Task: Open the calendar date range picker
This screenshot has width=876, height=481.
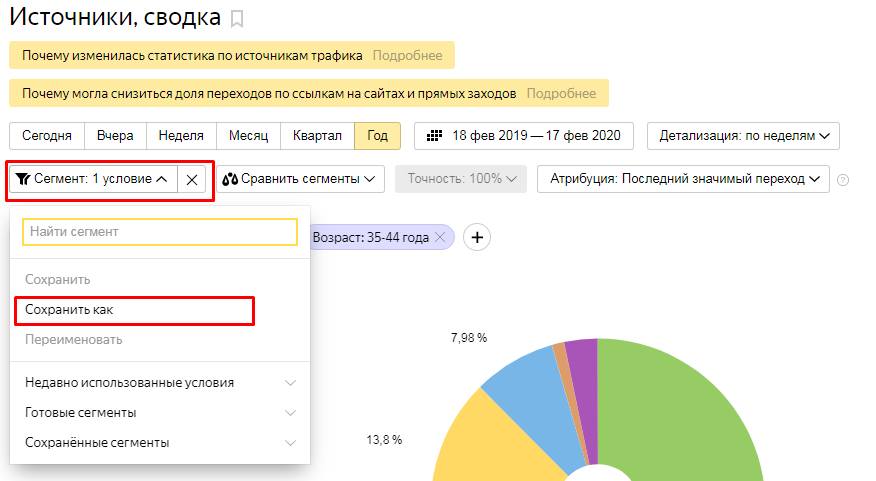Action: [526, 136]
